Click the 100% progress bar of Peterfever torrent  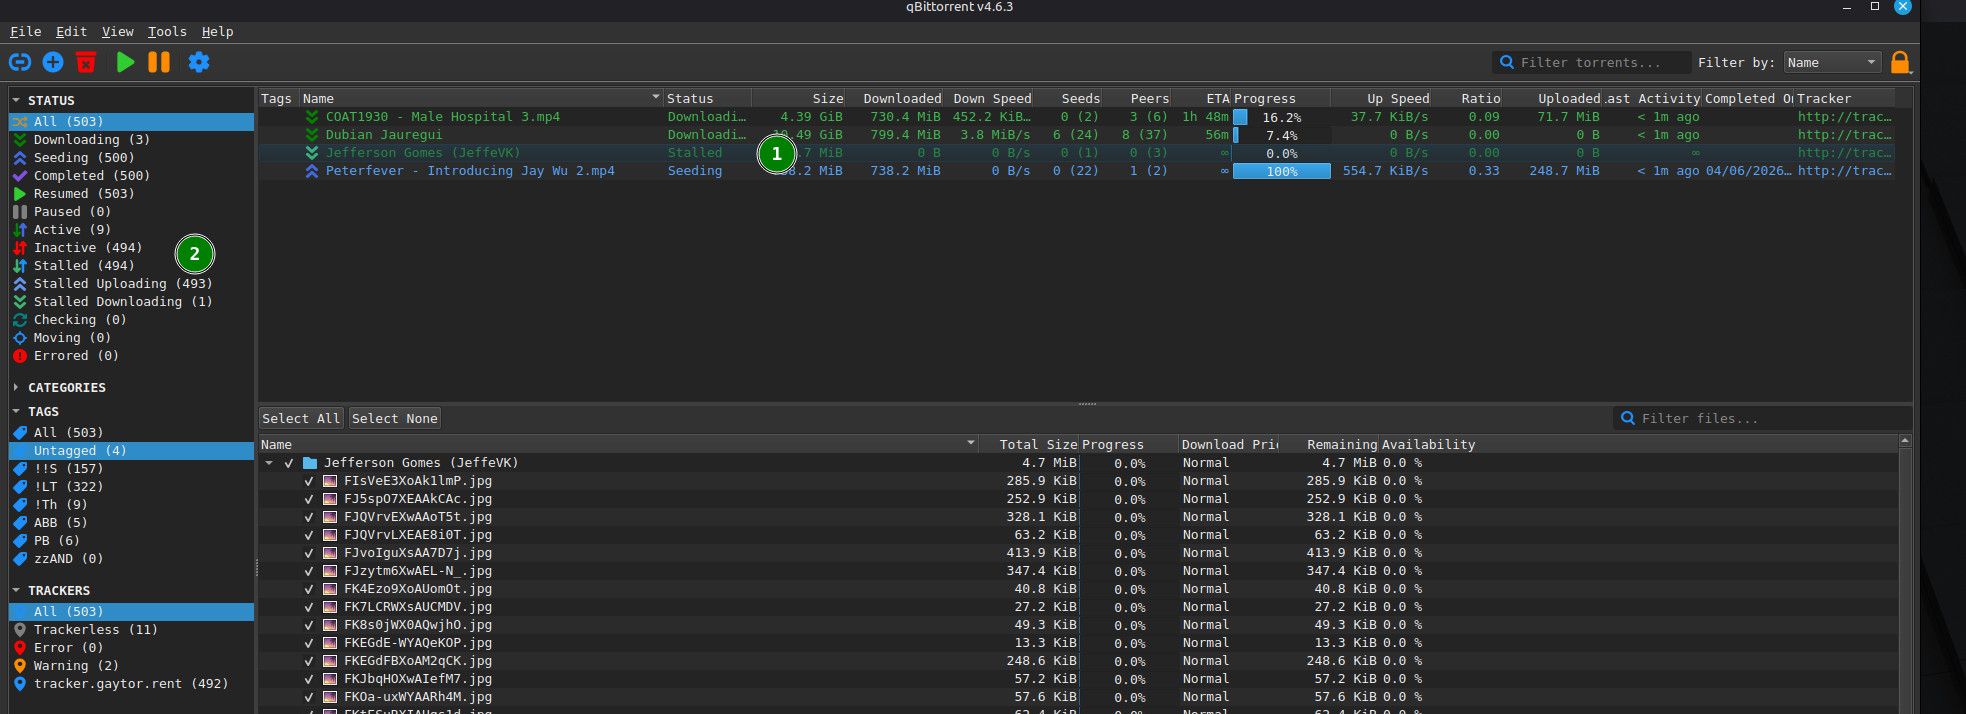coord(1281,171)
